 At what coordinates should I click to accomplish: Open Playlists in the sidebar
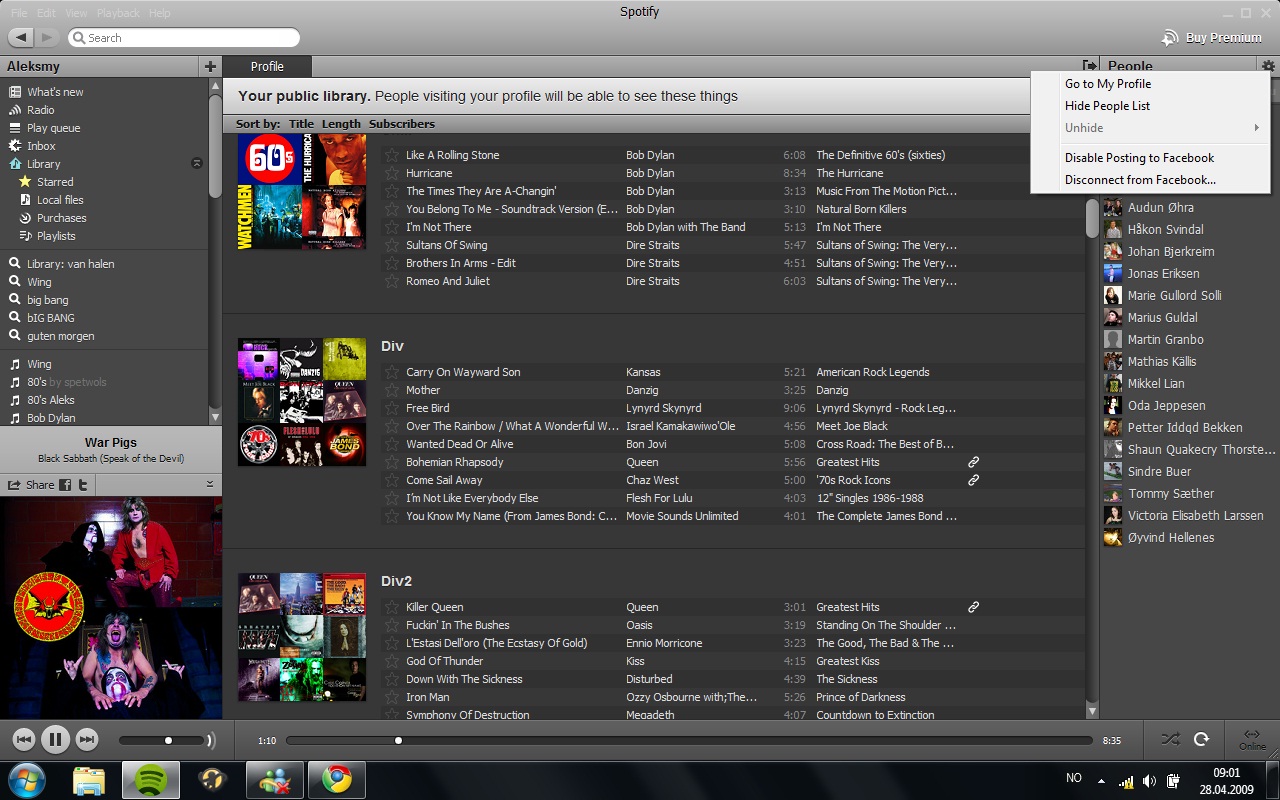tap(56, 236)
